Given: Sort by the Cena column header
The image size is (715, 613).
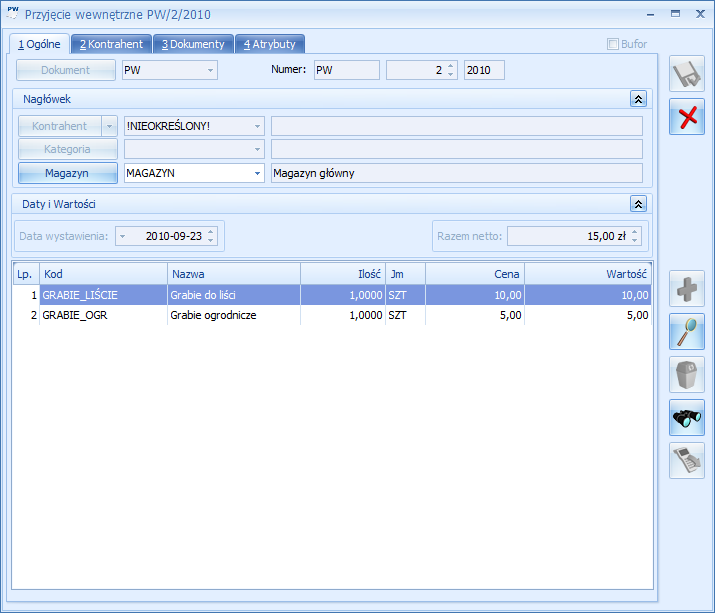Looking at the screenshot, I should tap(475, 274).
